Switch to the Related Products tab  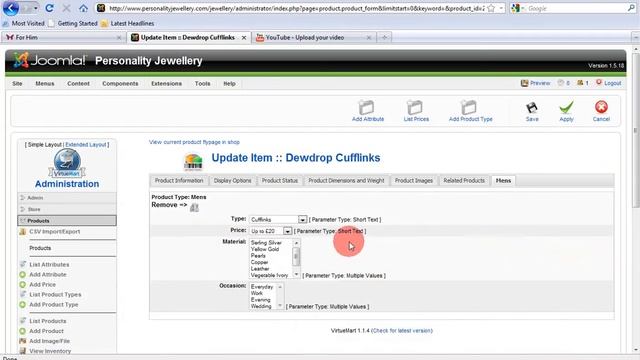click(x=464, y=180)
